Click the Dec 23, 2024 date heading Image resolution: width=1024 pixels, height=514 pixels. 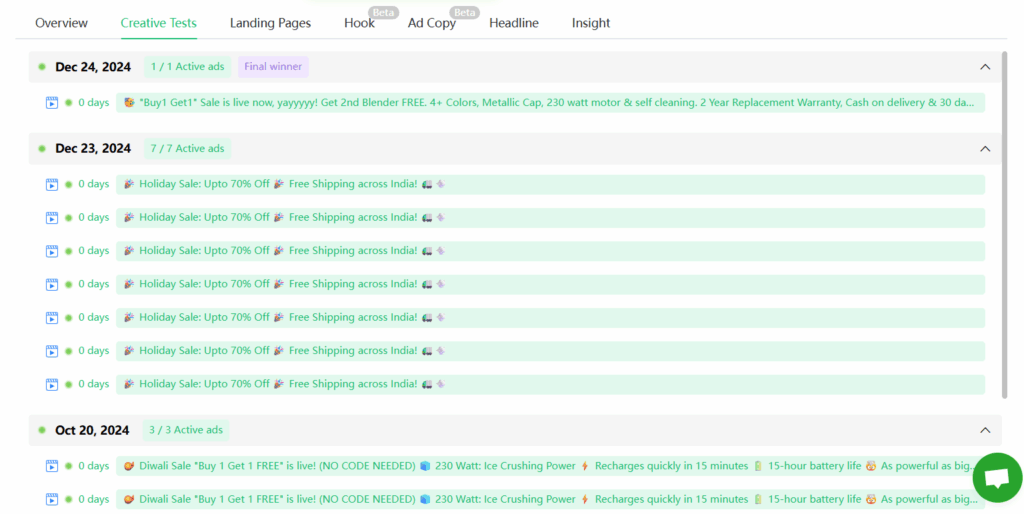pos(93,148)
